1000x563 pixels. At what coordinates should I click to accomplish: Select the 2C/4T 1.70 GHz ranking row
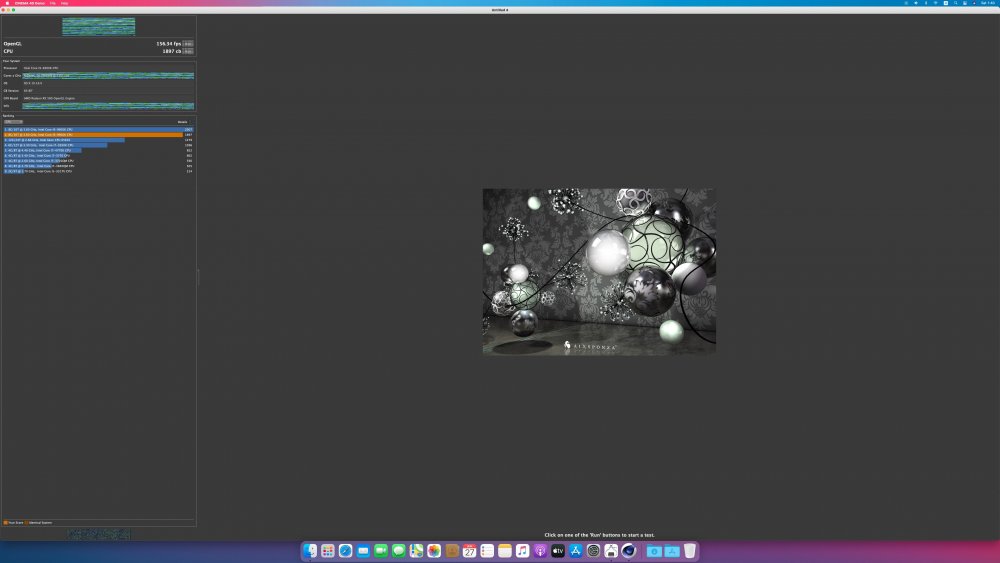pos(98,171)
